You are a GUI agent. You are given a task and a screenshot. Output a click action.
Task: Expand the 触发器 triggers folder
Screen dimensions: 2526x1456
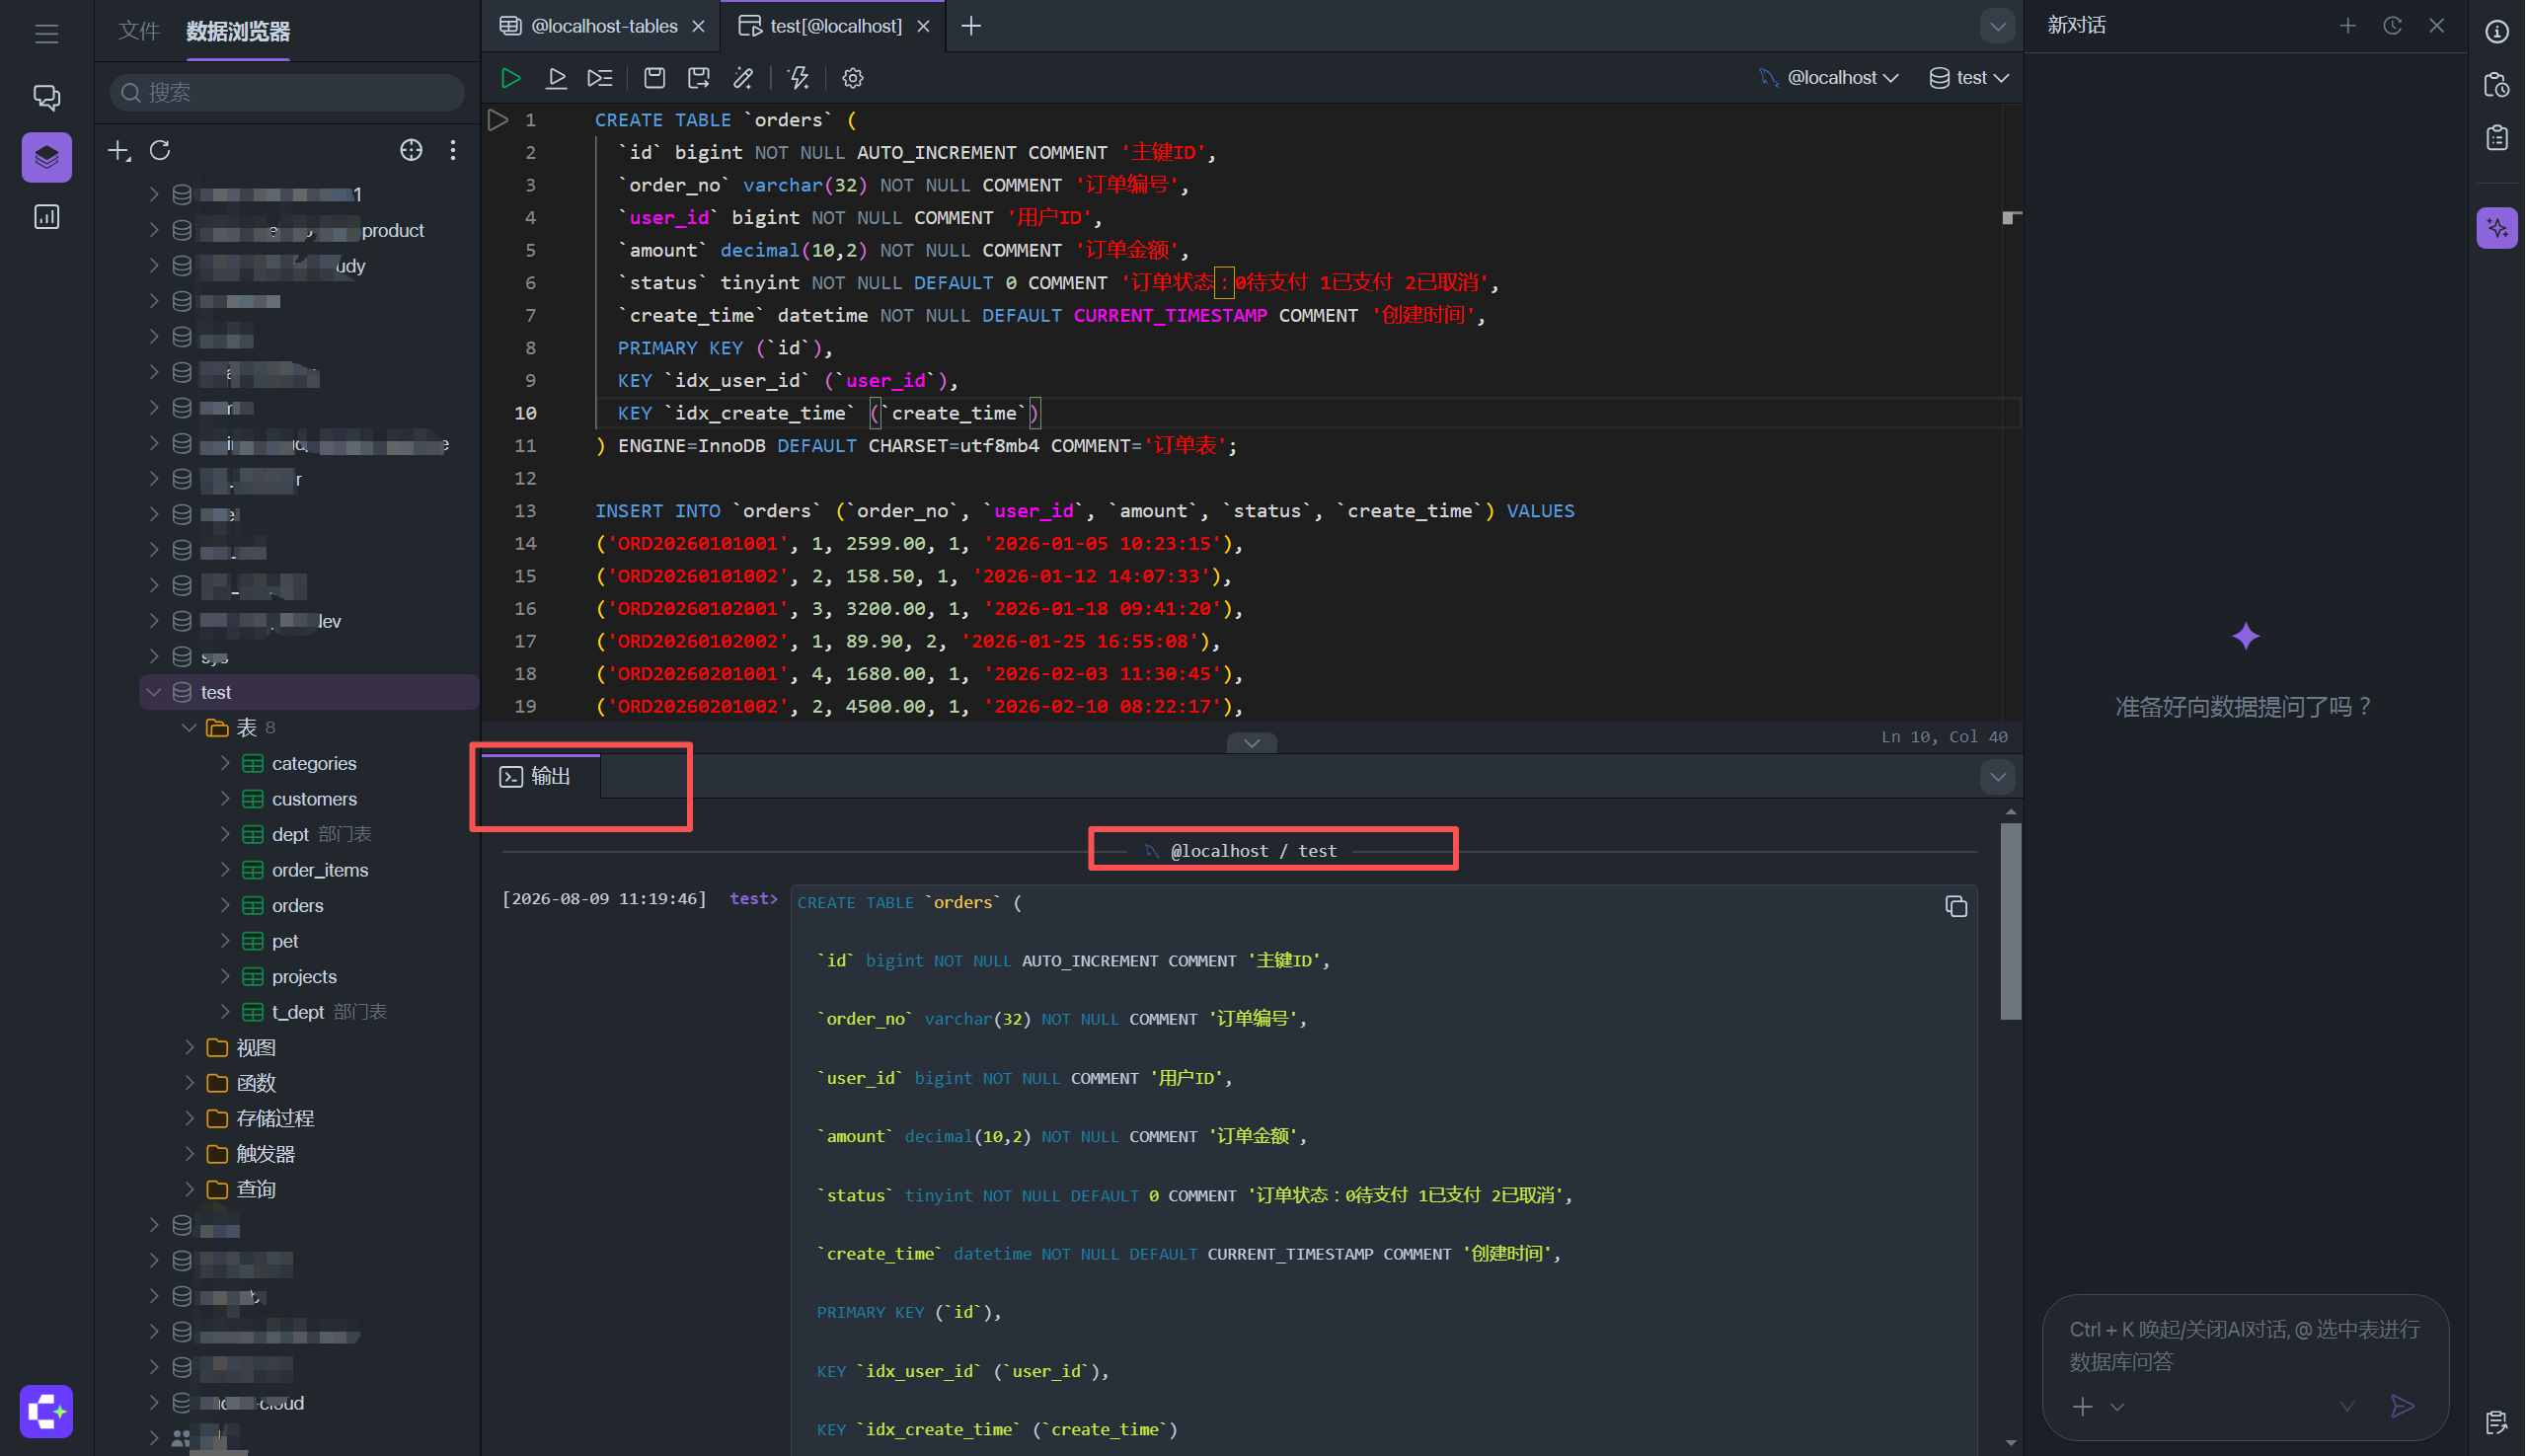point(189,1153)
